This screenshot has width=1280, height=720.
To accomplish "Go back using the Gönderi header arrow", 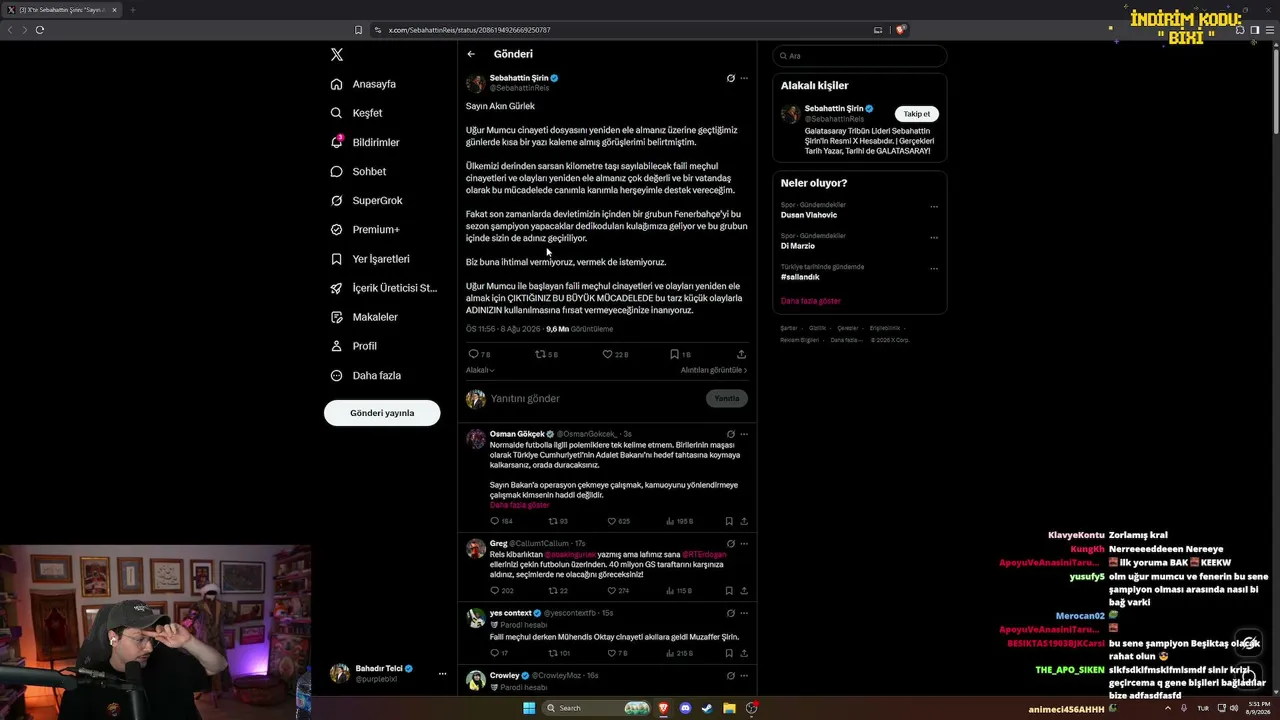I will [471, 54].
